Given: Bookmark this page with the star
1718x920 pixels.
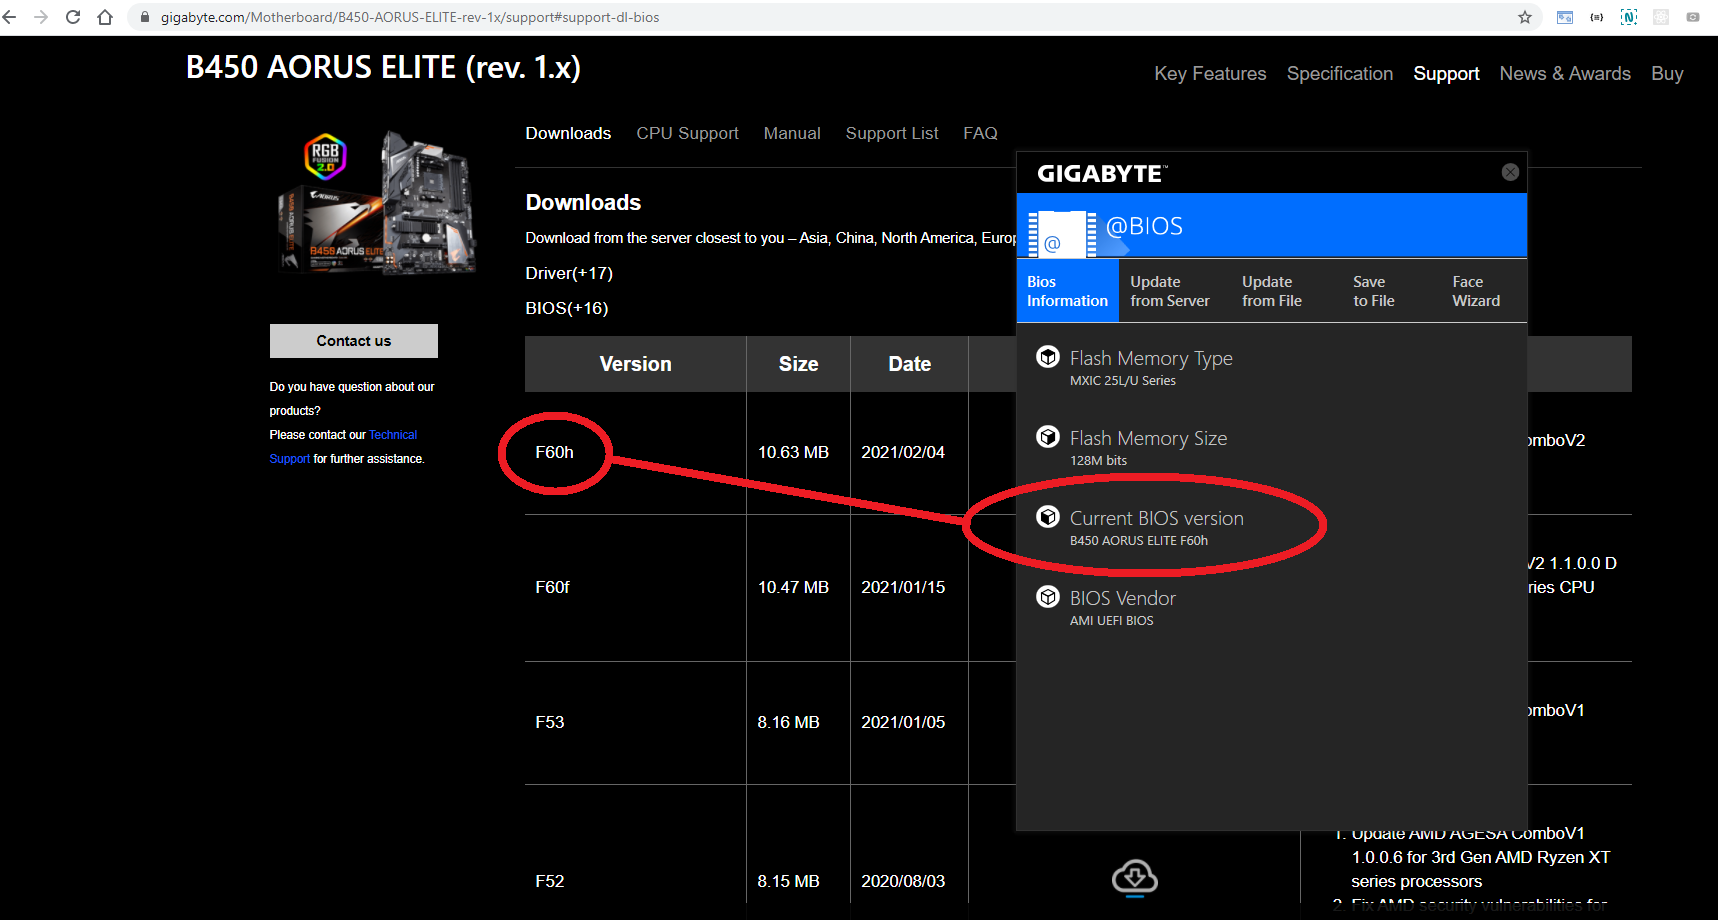Looking at the screenshot, I should click(1525, 17).
